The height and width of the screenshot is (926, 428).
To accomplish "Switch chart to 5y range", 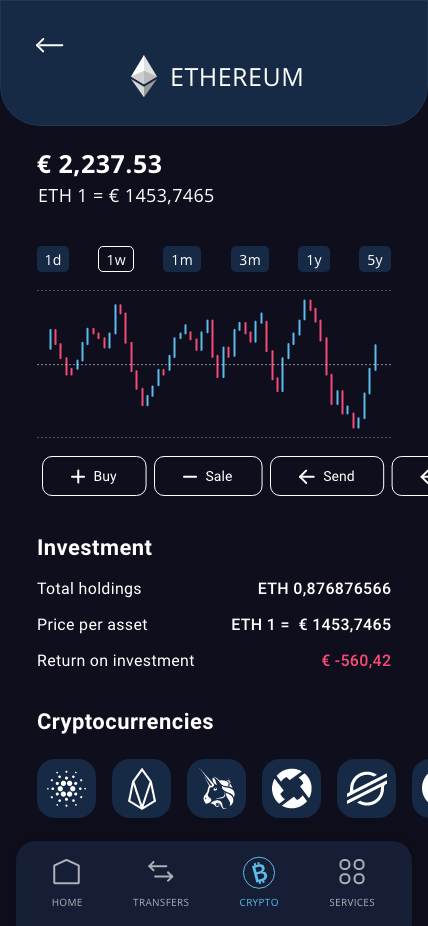I will [x=375, y=259].
